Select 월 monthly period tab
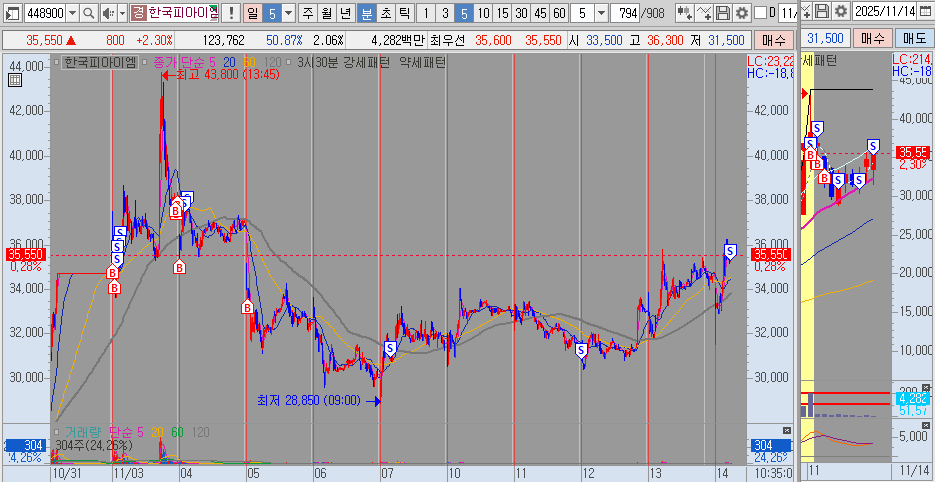935x482 pixels. [327, 13]
